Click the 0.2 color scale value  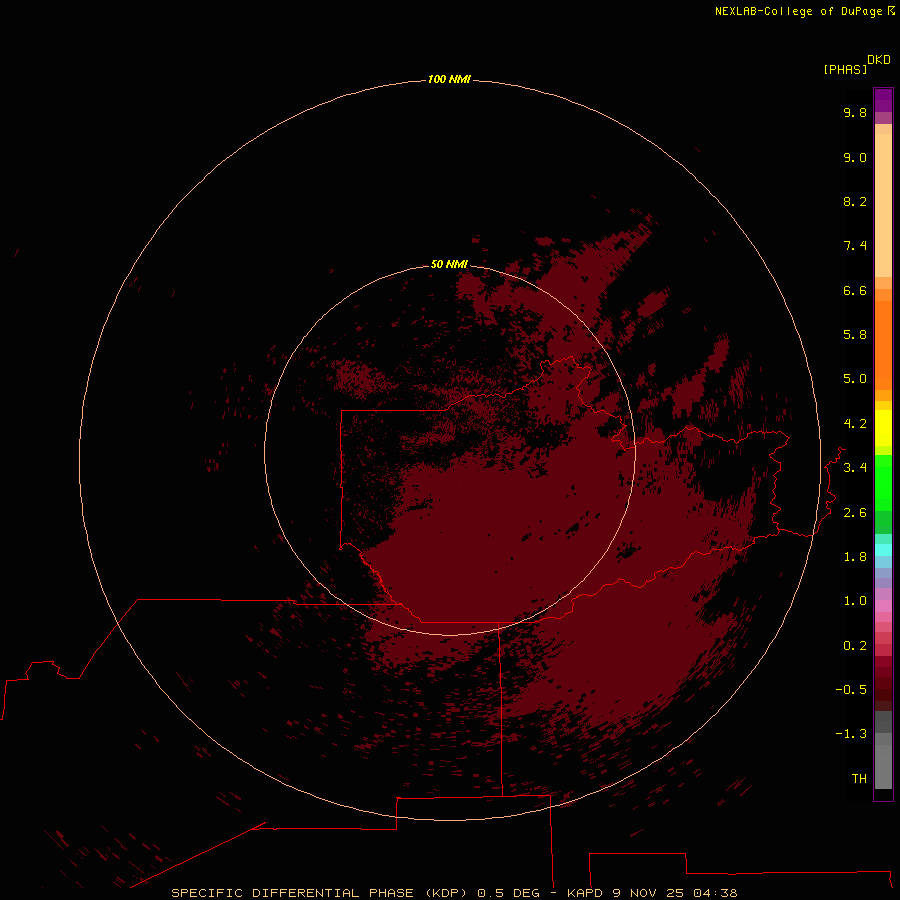click(855, 646)
